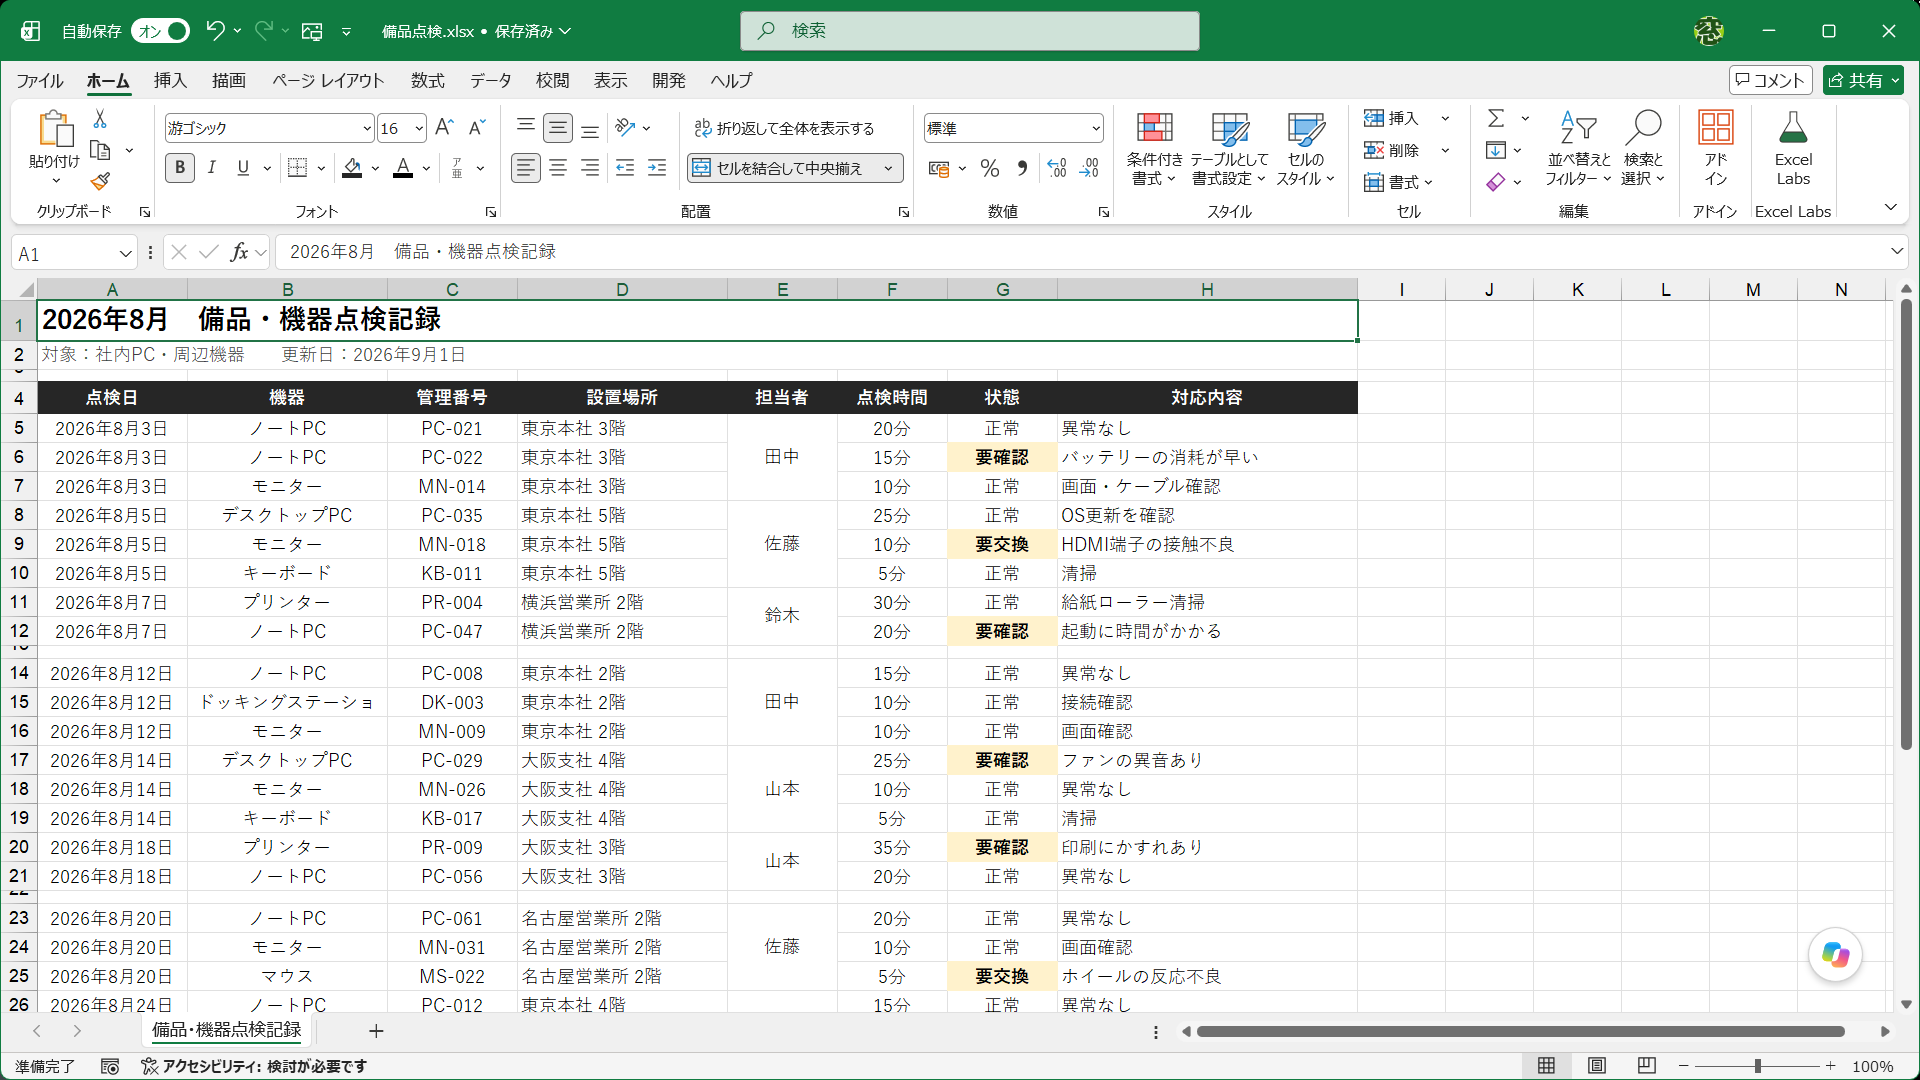Click the AutoSum sigma icon
Viewport: 1920px width, 1080px height.
pos(1496,118)
